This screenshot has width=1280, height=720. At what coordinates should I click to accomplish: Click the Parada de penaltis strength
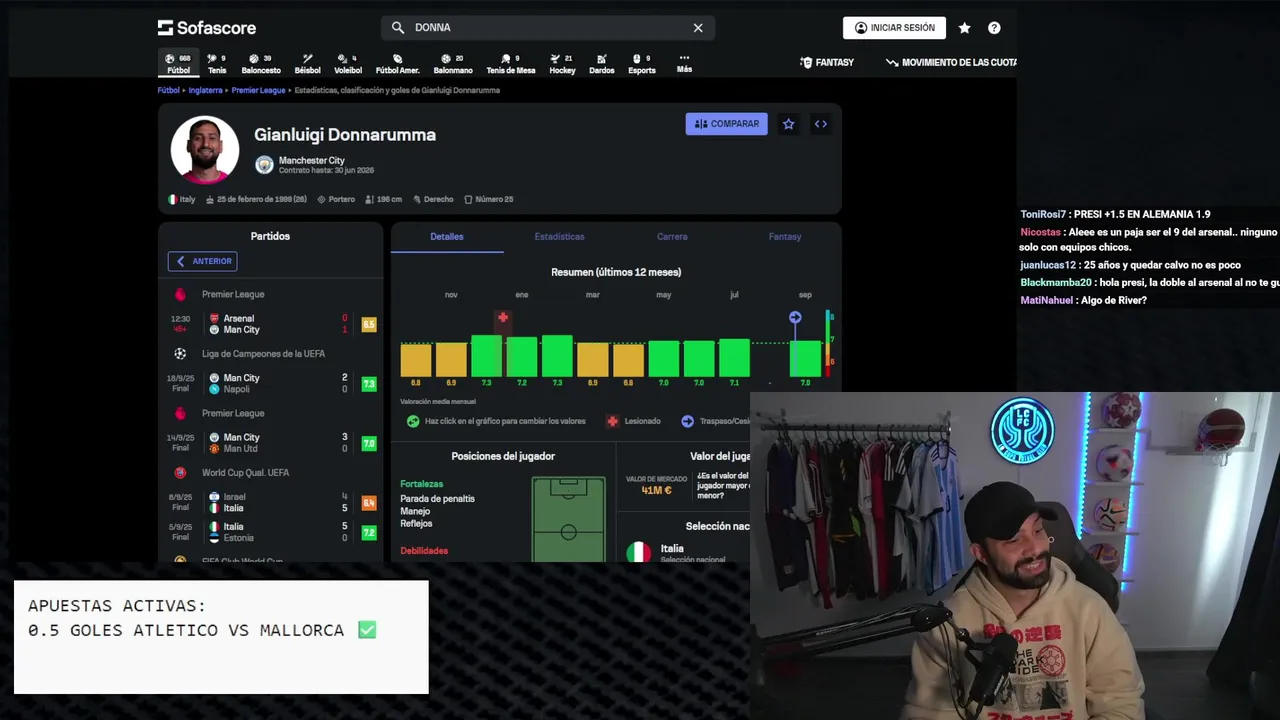[437, 498]
